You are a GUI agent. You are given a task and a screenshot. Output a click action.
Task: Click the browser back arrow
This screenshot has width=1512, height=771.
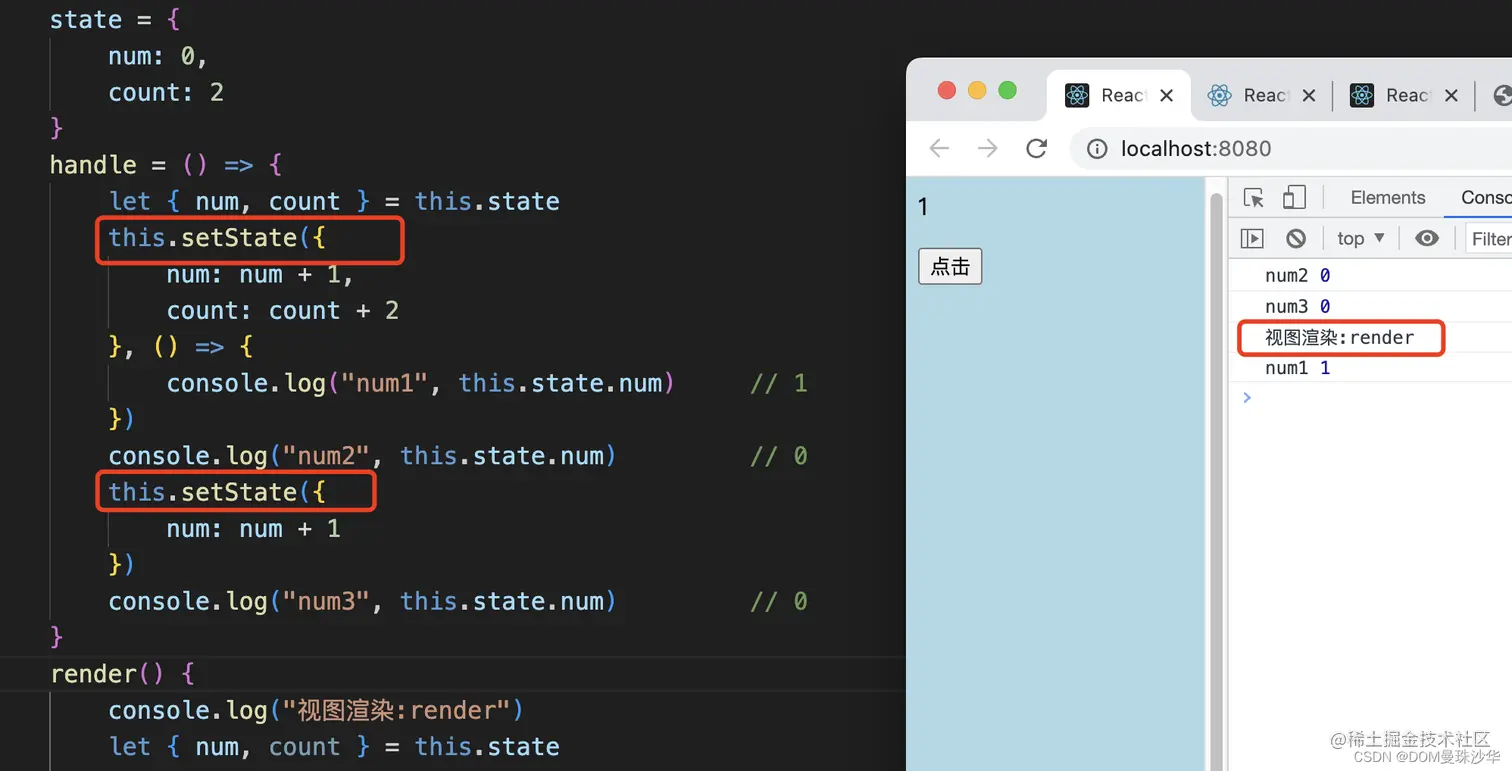tap(938, 149)
